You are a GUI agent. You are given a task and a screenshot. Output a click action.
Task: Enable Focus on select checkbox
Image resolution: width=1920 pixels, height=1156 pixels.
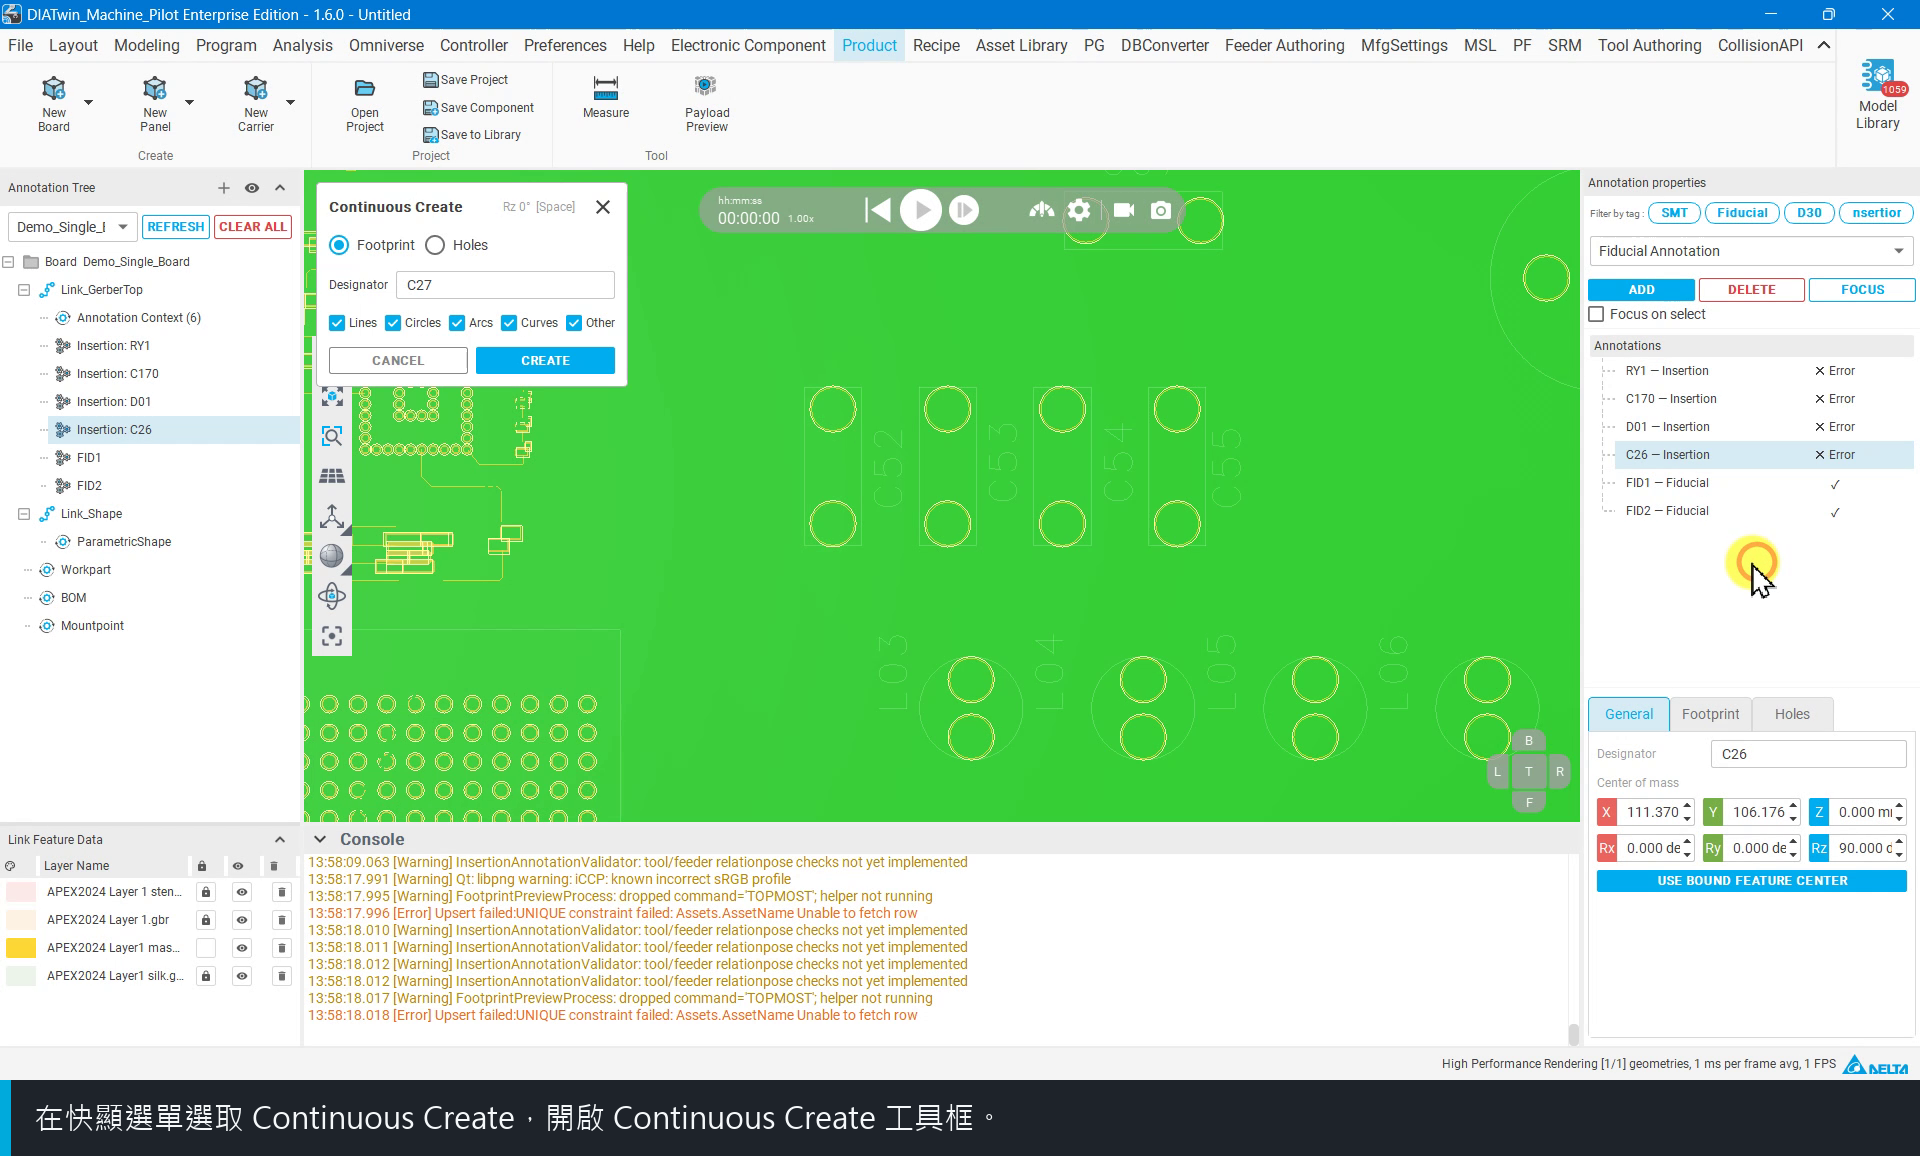click(1596, 314)
